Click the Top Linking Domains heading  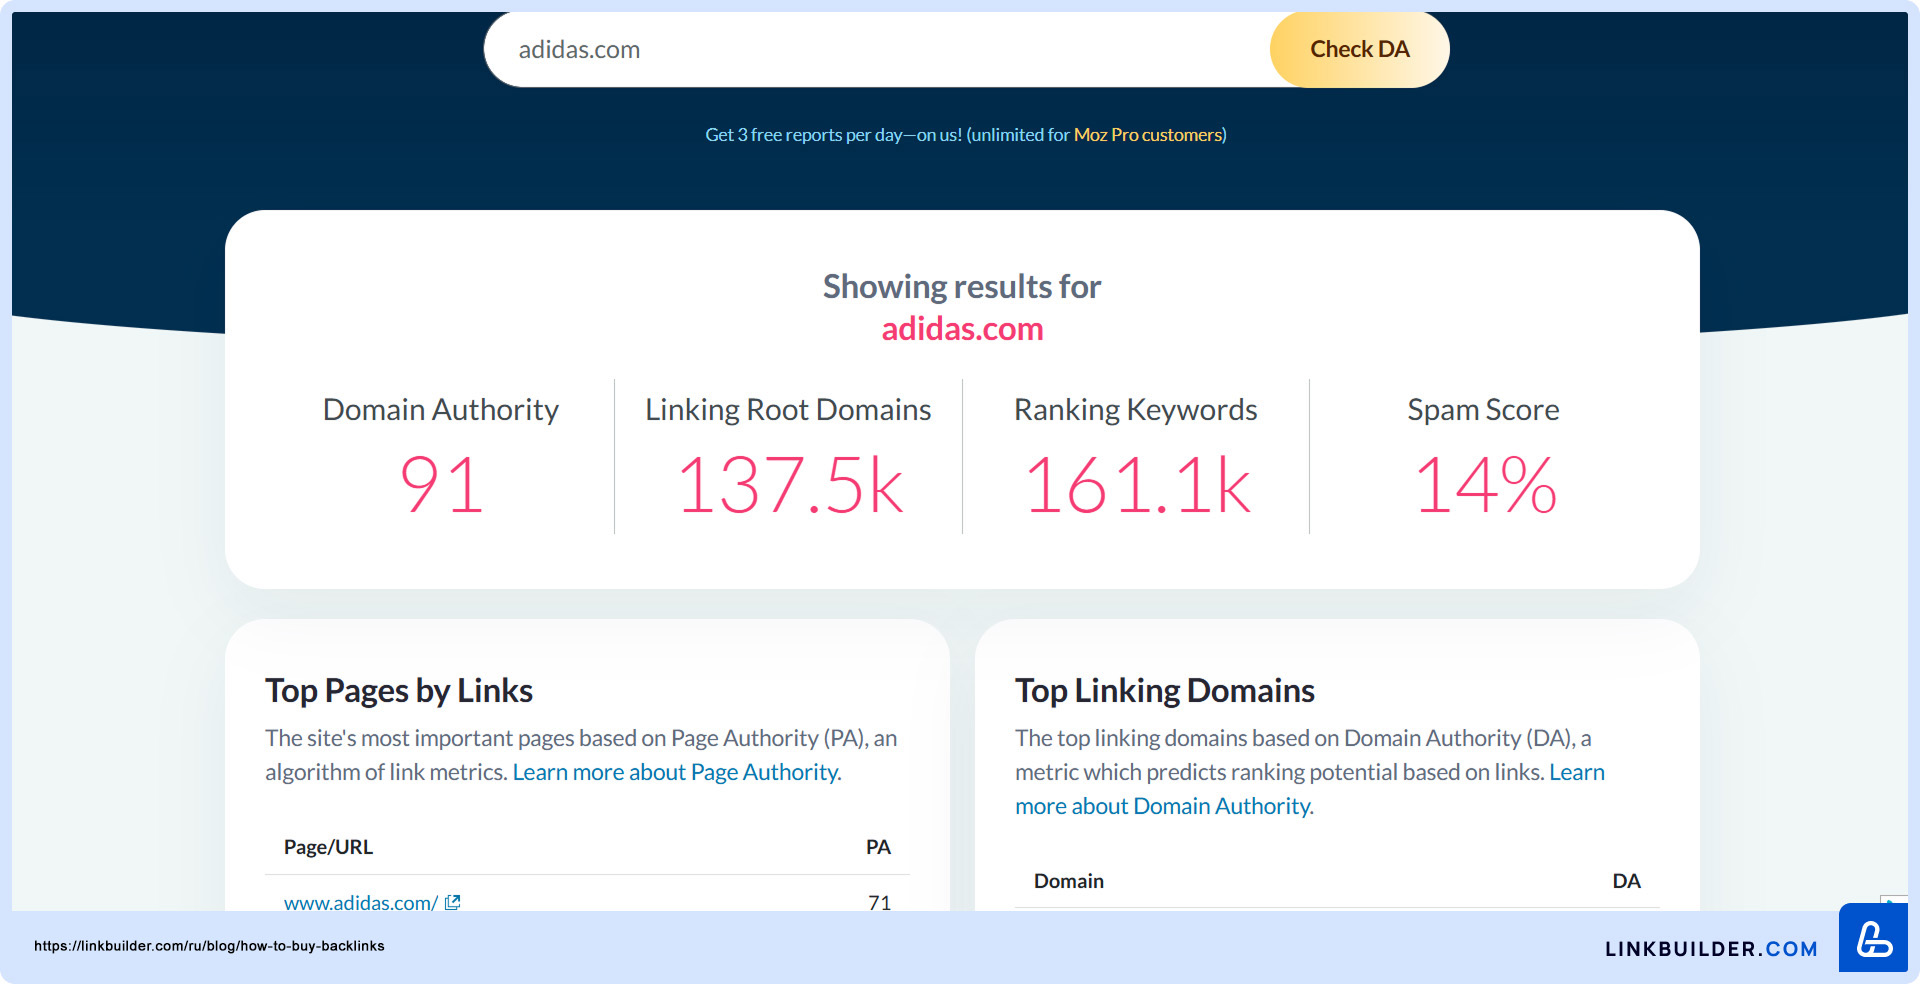click(x=1165, y=691)
